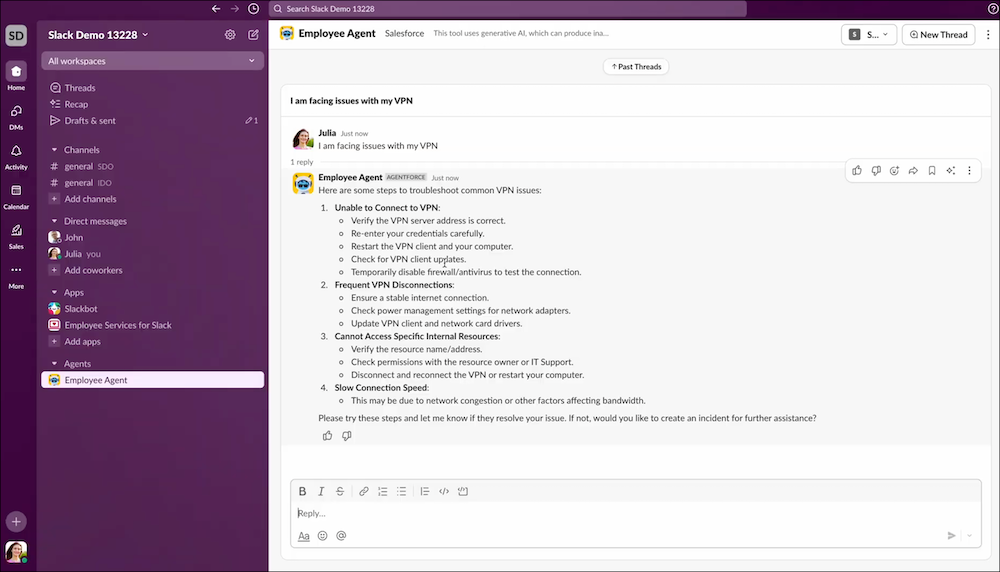Viewport: 1000px width, 572px height.
Task: Open the history clock icon
Action: 253,9
